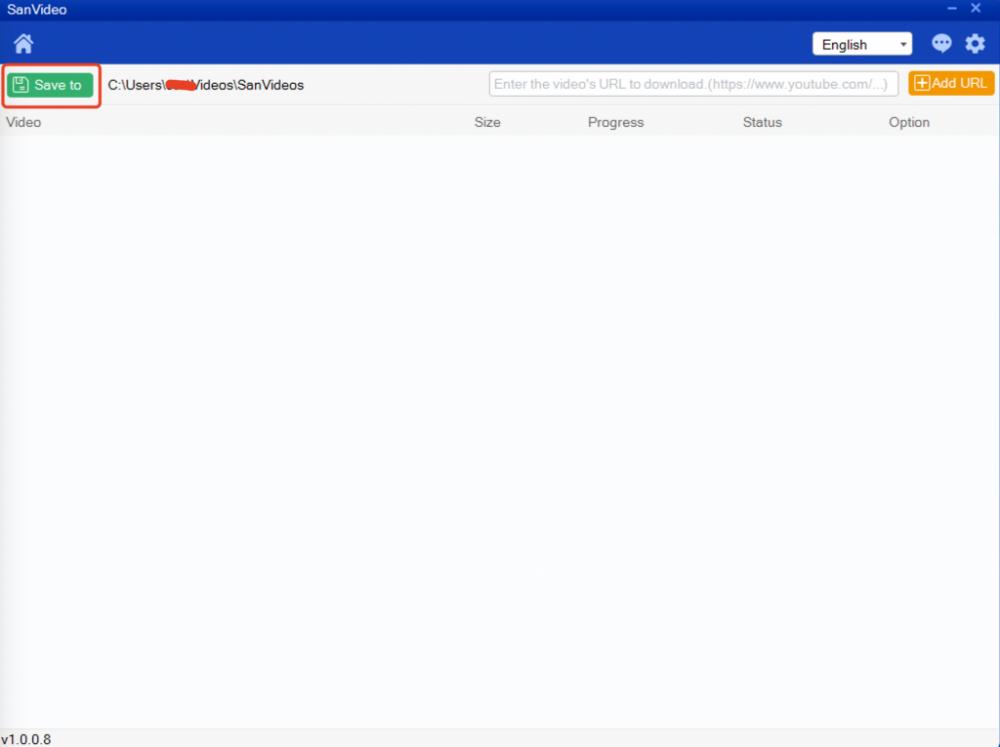Click the Home icon in the toolbar
1000x747 pixels.
click(x=22, y=43)
